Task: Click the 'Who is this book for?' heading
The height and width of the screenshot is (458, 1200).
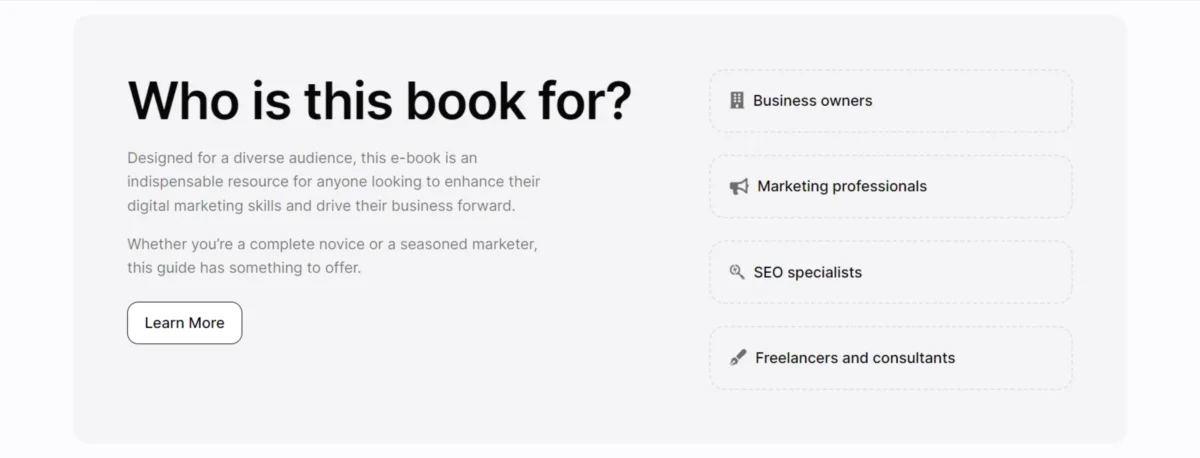Action: click(x=379, y=100)
